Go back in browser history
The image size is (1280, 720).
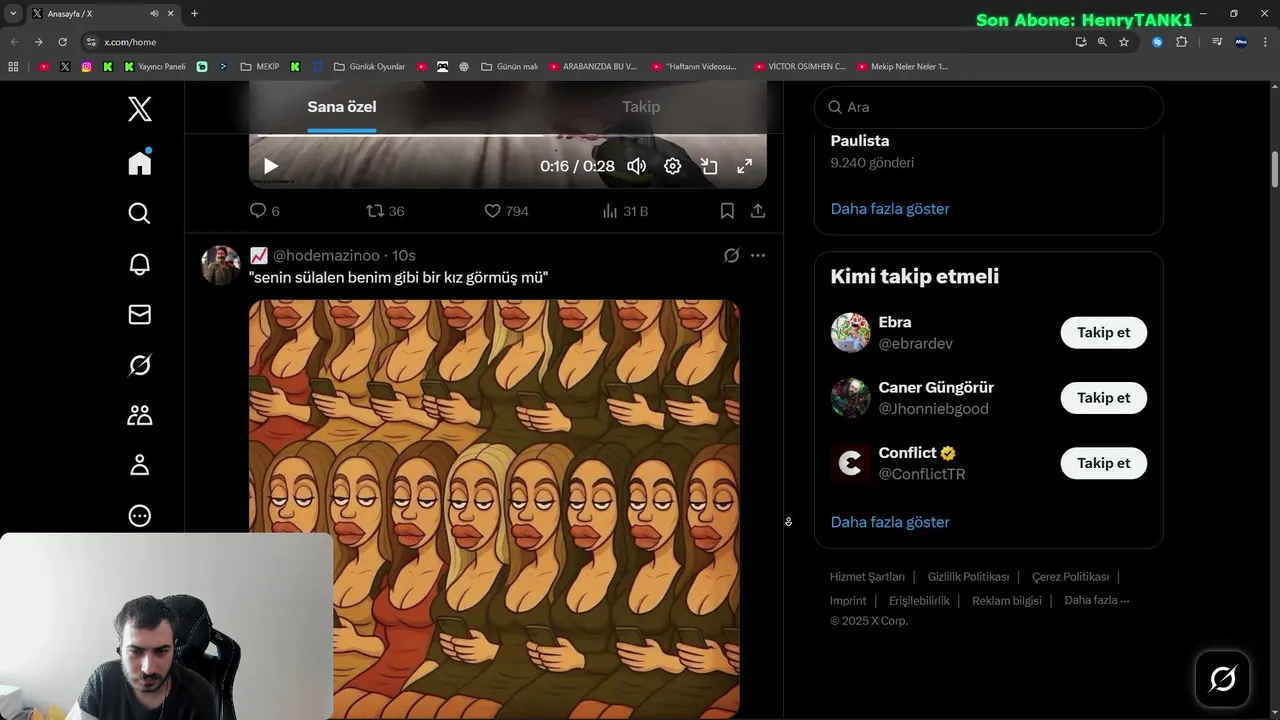[14, 42]
